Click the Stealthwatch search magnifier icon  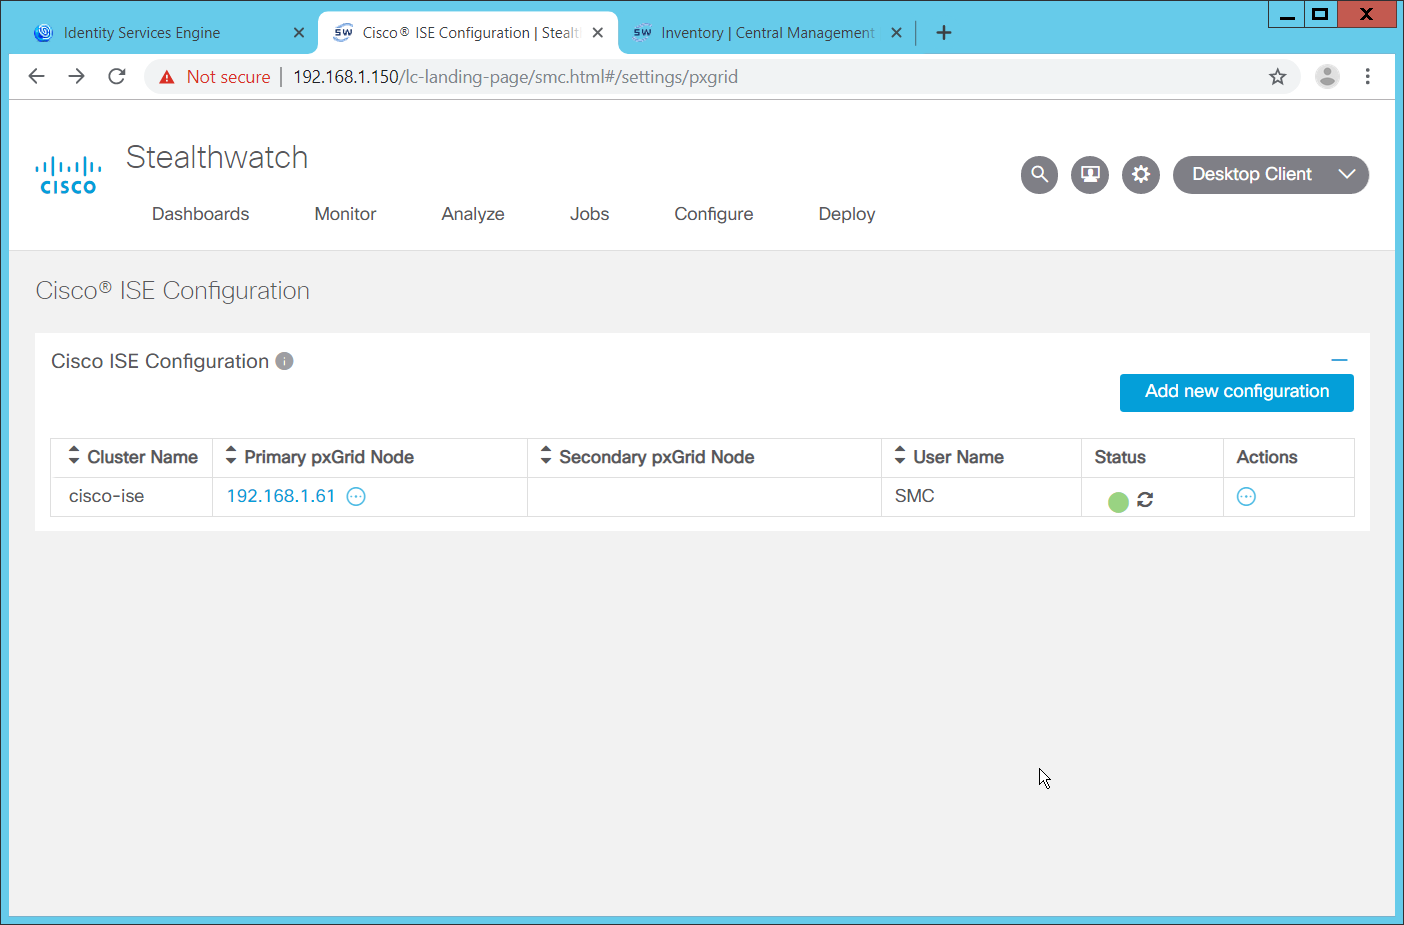1039,175
